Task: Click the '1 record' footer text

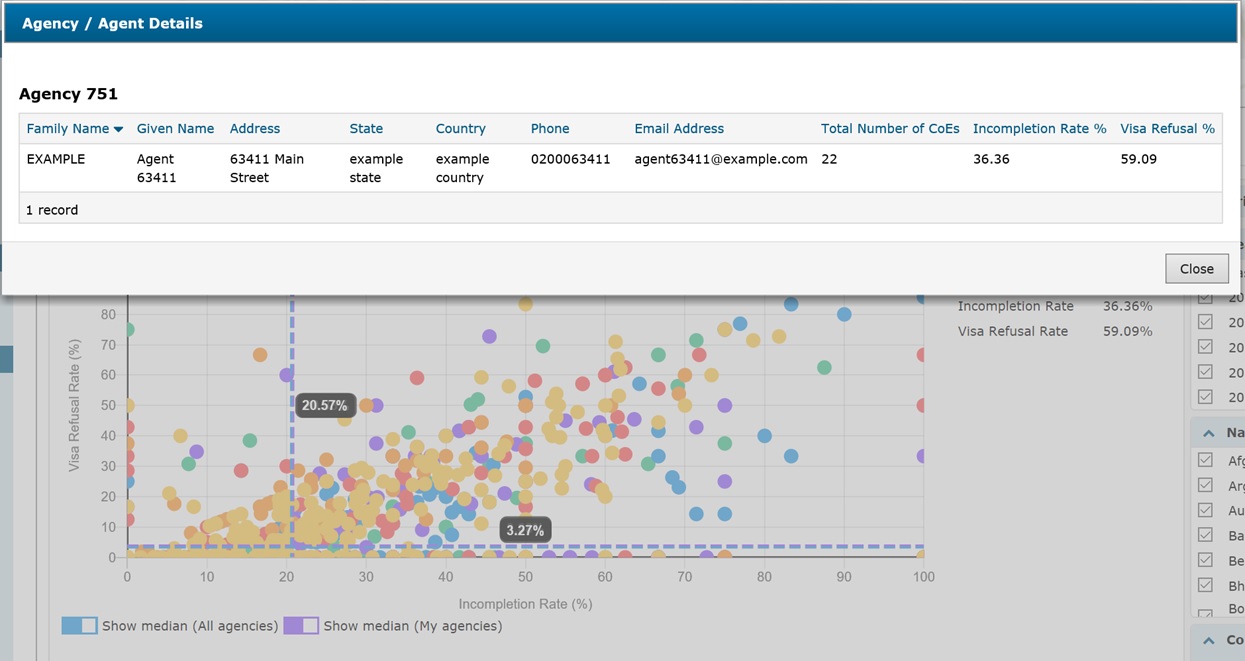Action: 52,210
